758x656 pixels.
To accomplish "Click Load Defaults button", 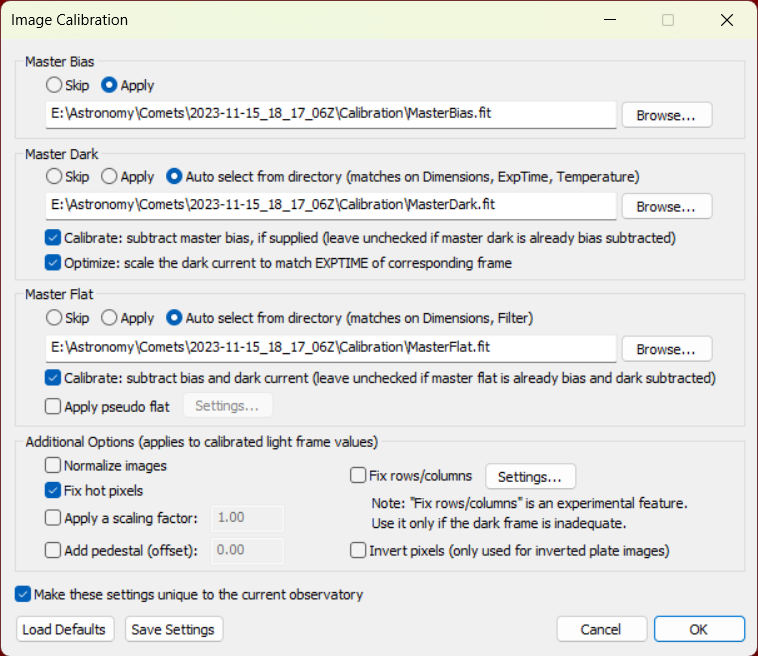I will [65, 629].
